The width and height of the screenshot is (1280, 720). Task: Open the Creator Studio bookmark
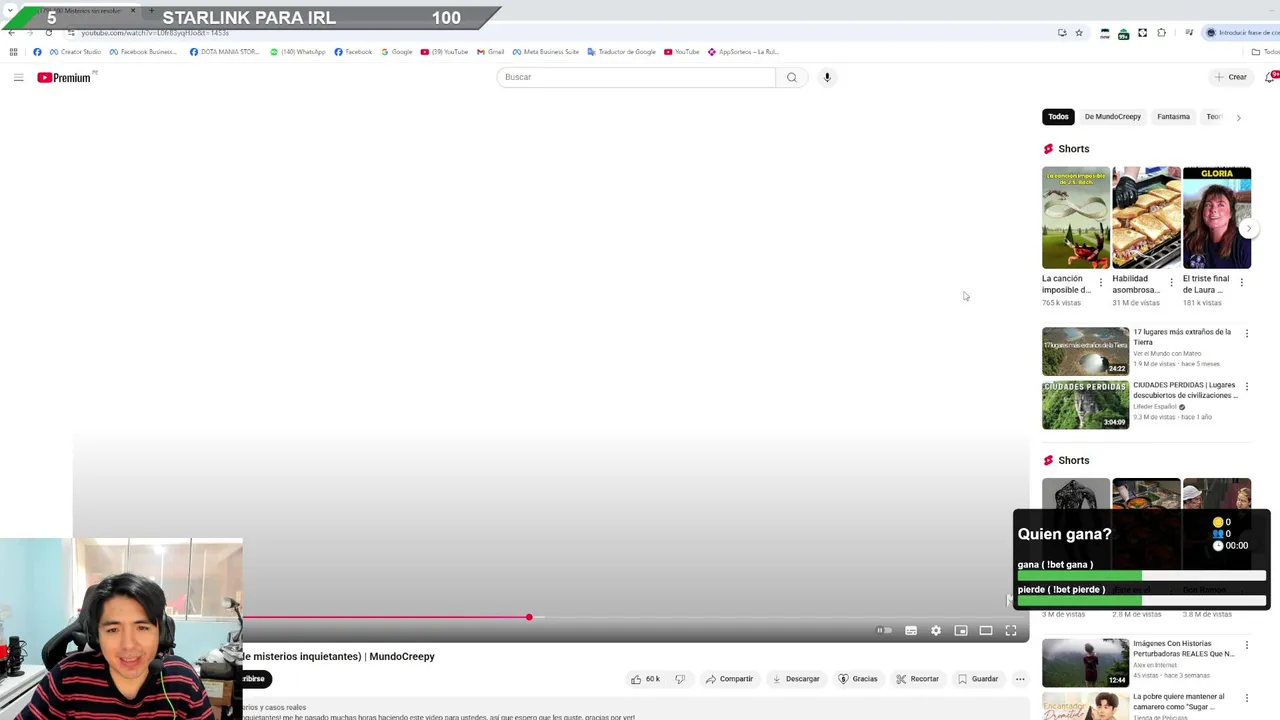click(x=76, y=52)
